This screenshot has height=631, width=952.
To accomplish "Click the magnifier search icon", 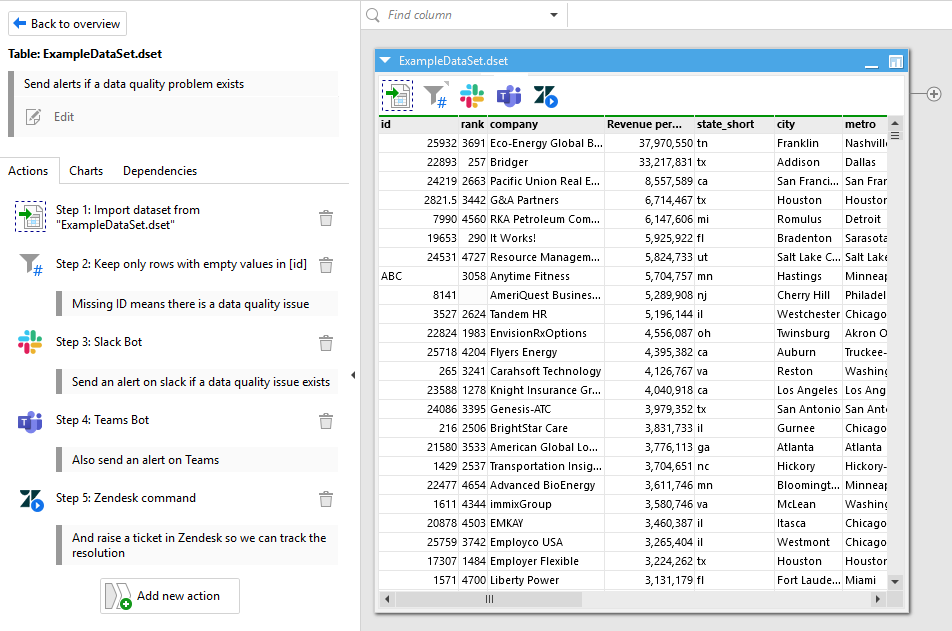I will (x=373, y=15).
